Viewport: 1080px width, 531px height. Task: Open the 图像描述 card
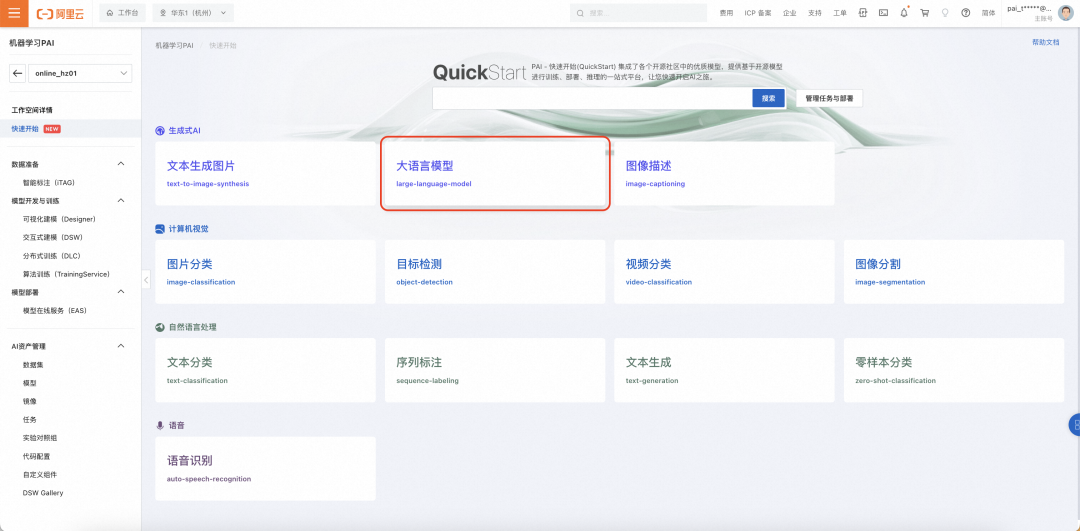point(724,174)
